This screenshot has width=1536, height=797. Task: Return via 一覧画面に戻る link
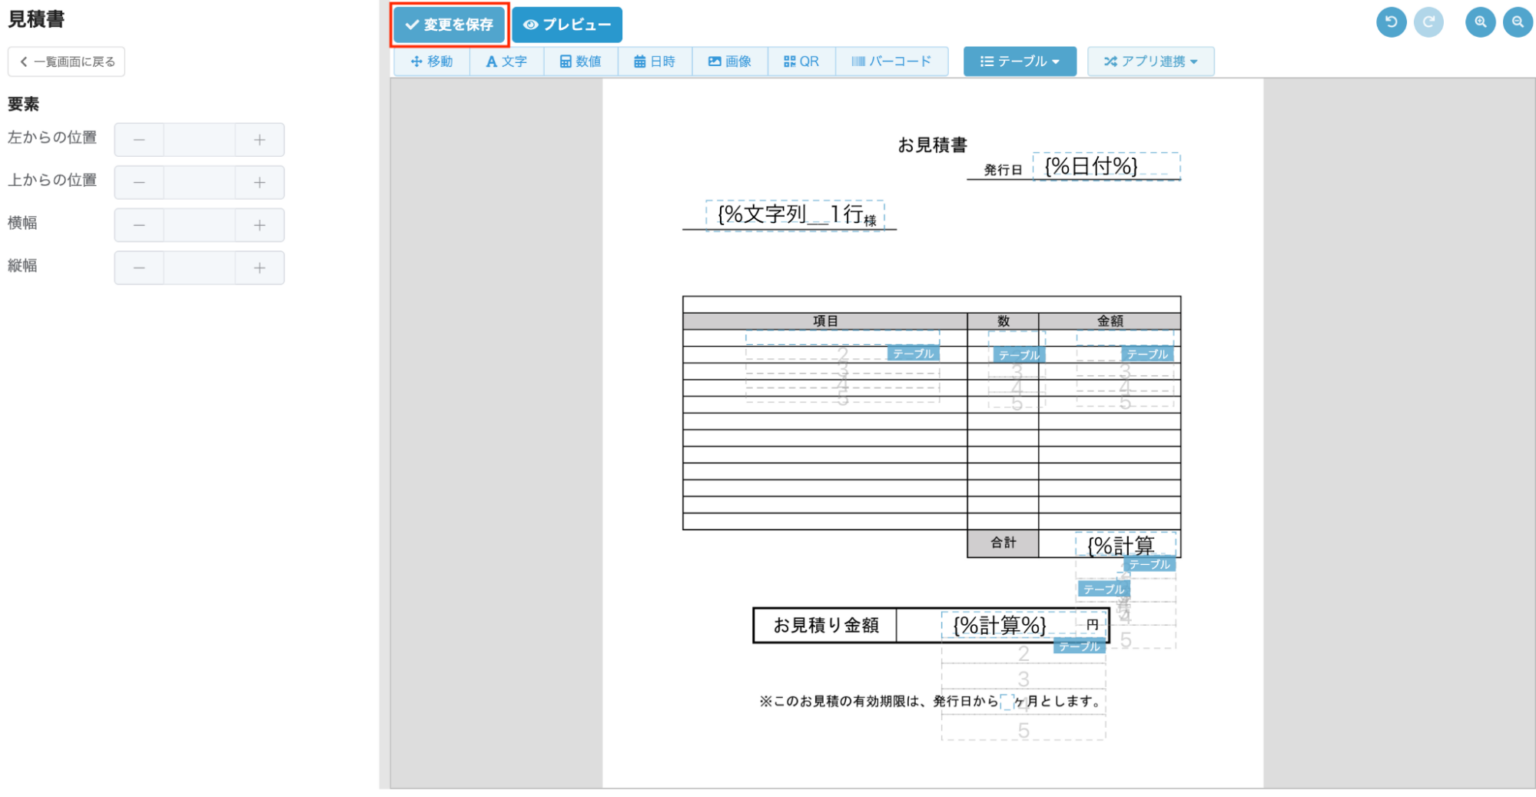(66, 61)
